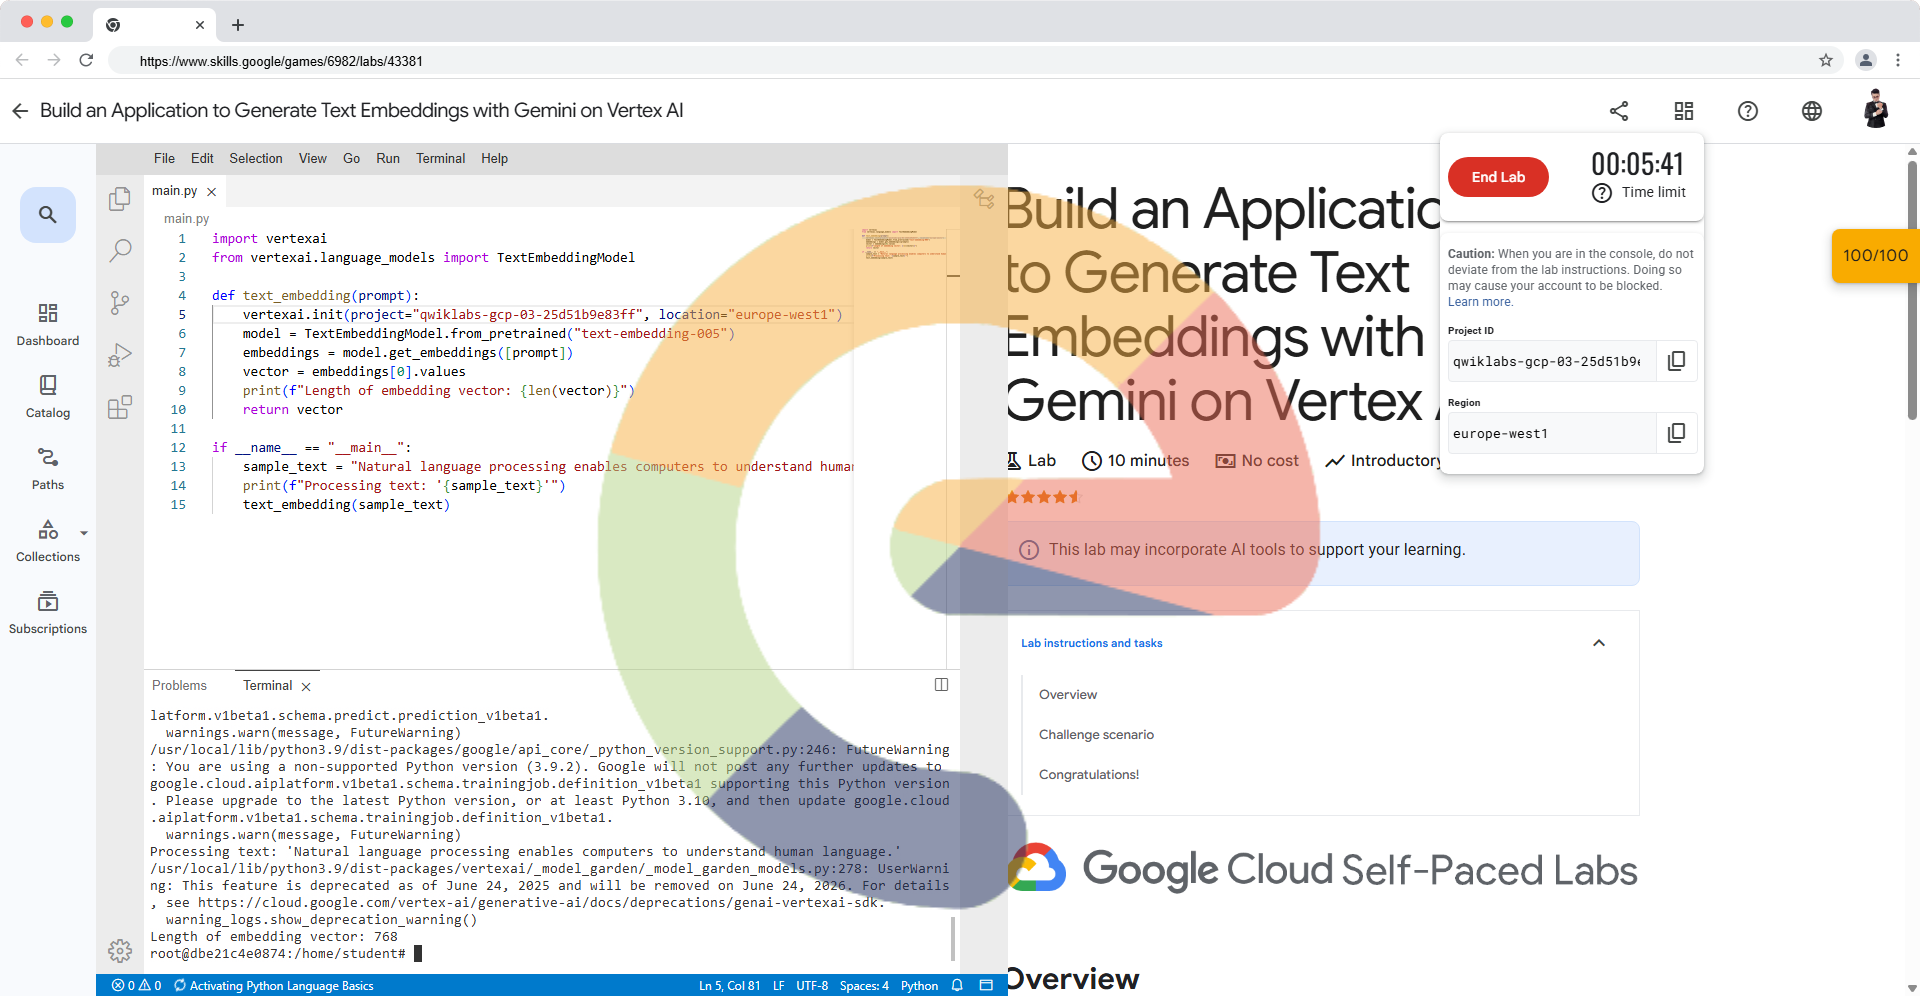Open the Learn more link
This screenshot has height=996, width=1920.
point(1480,302)
